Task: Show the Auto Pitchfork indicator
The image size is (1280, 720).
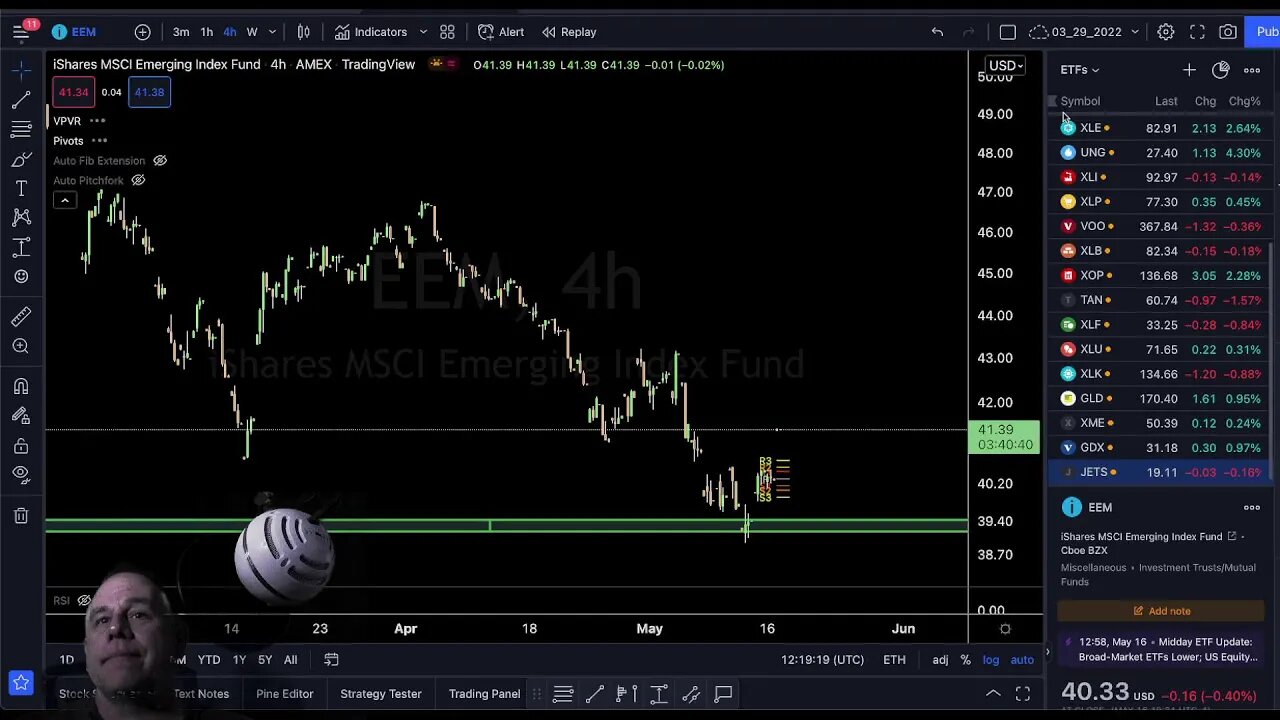Action: pos(139,181)
